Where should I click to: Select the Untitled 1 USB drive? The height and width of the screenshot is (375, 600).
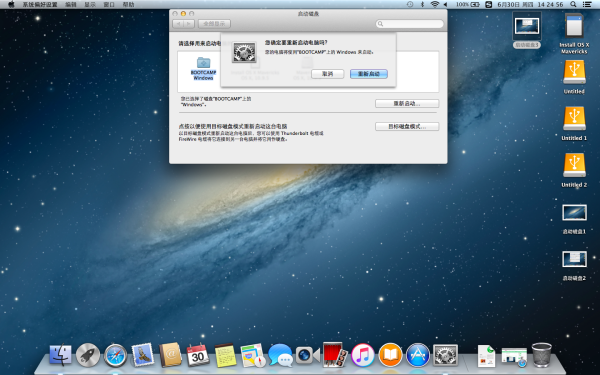(x=574, y=124)
